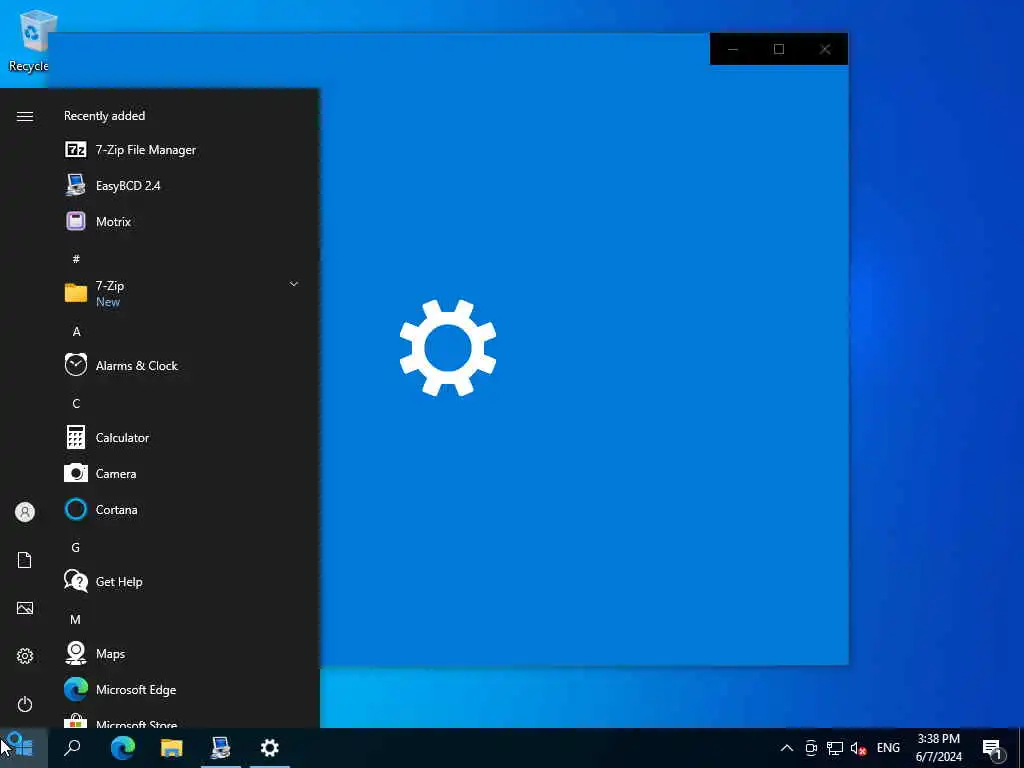
Task: Launch Microsoft Edge from the app list
Action: pyautogui.click(x=183, y=689)
